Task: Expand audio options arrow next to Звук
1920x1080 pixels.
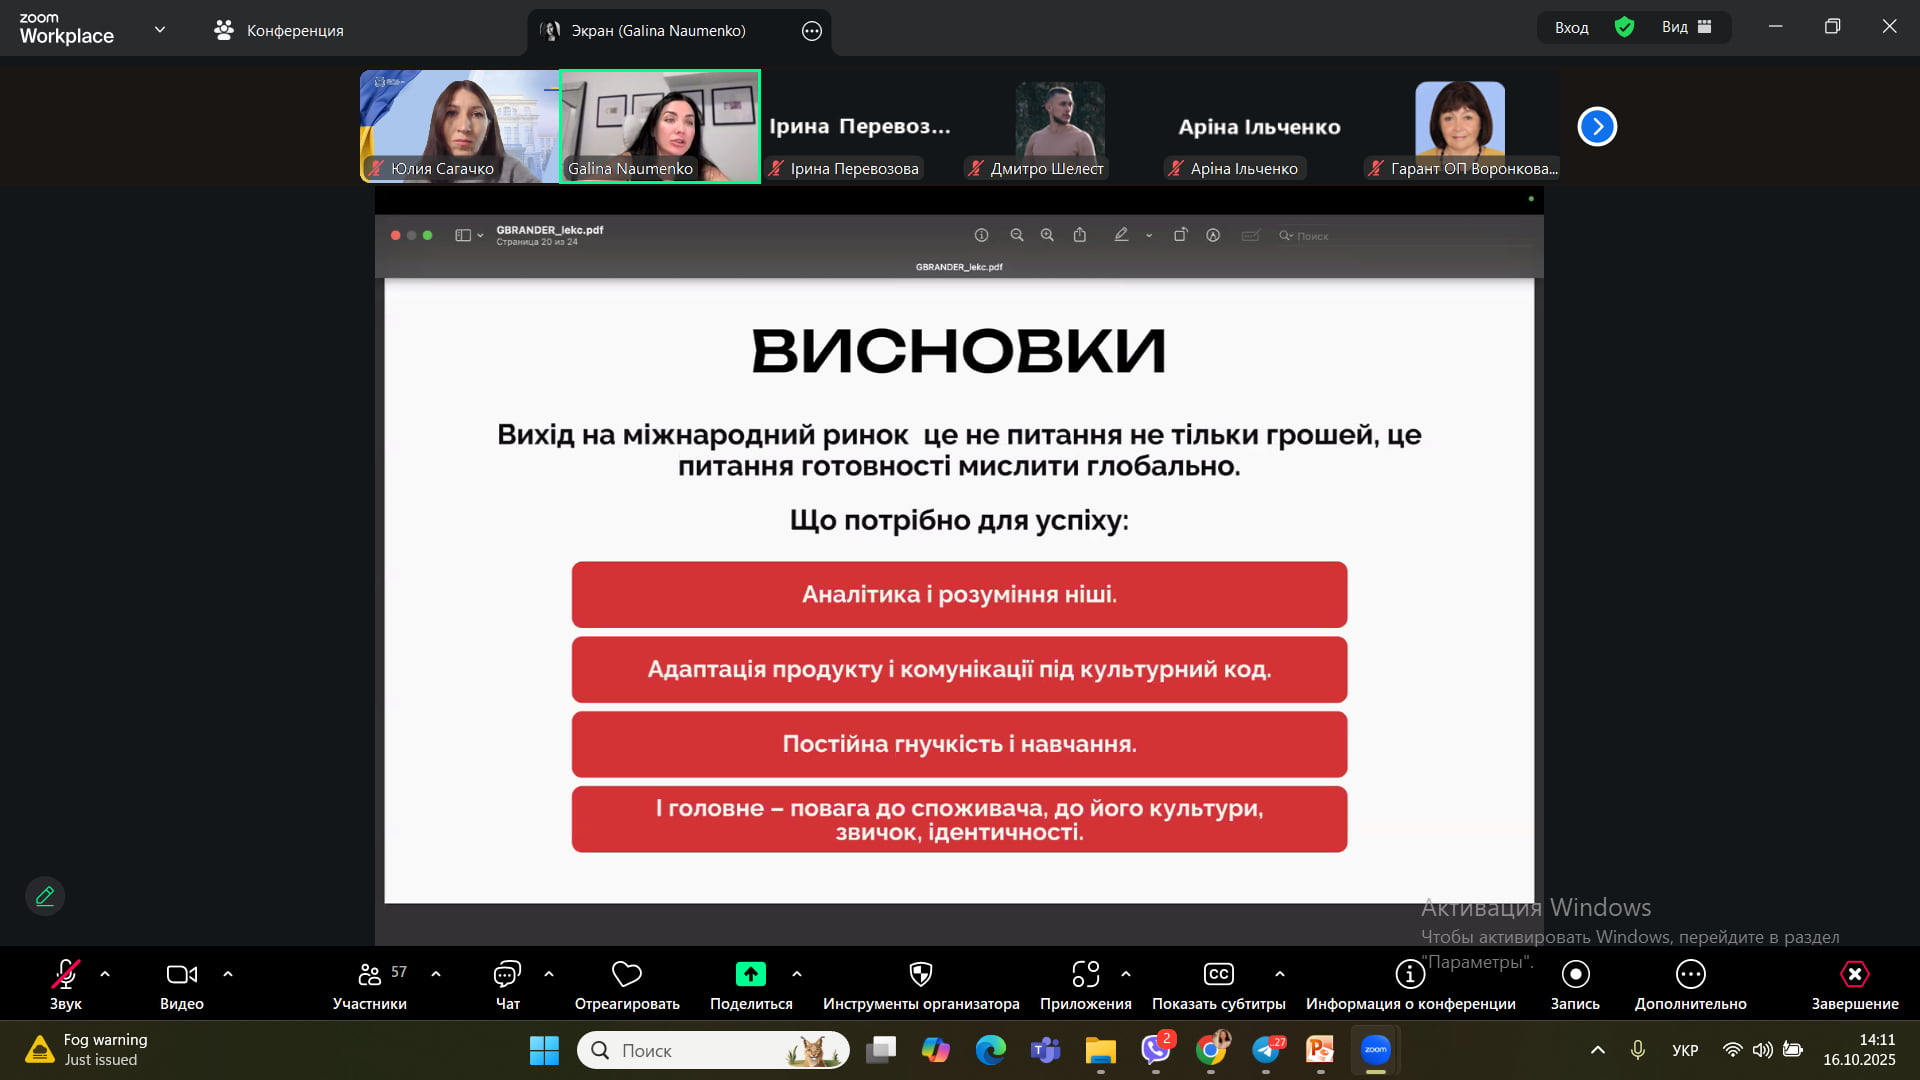Action: 105,974
